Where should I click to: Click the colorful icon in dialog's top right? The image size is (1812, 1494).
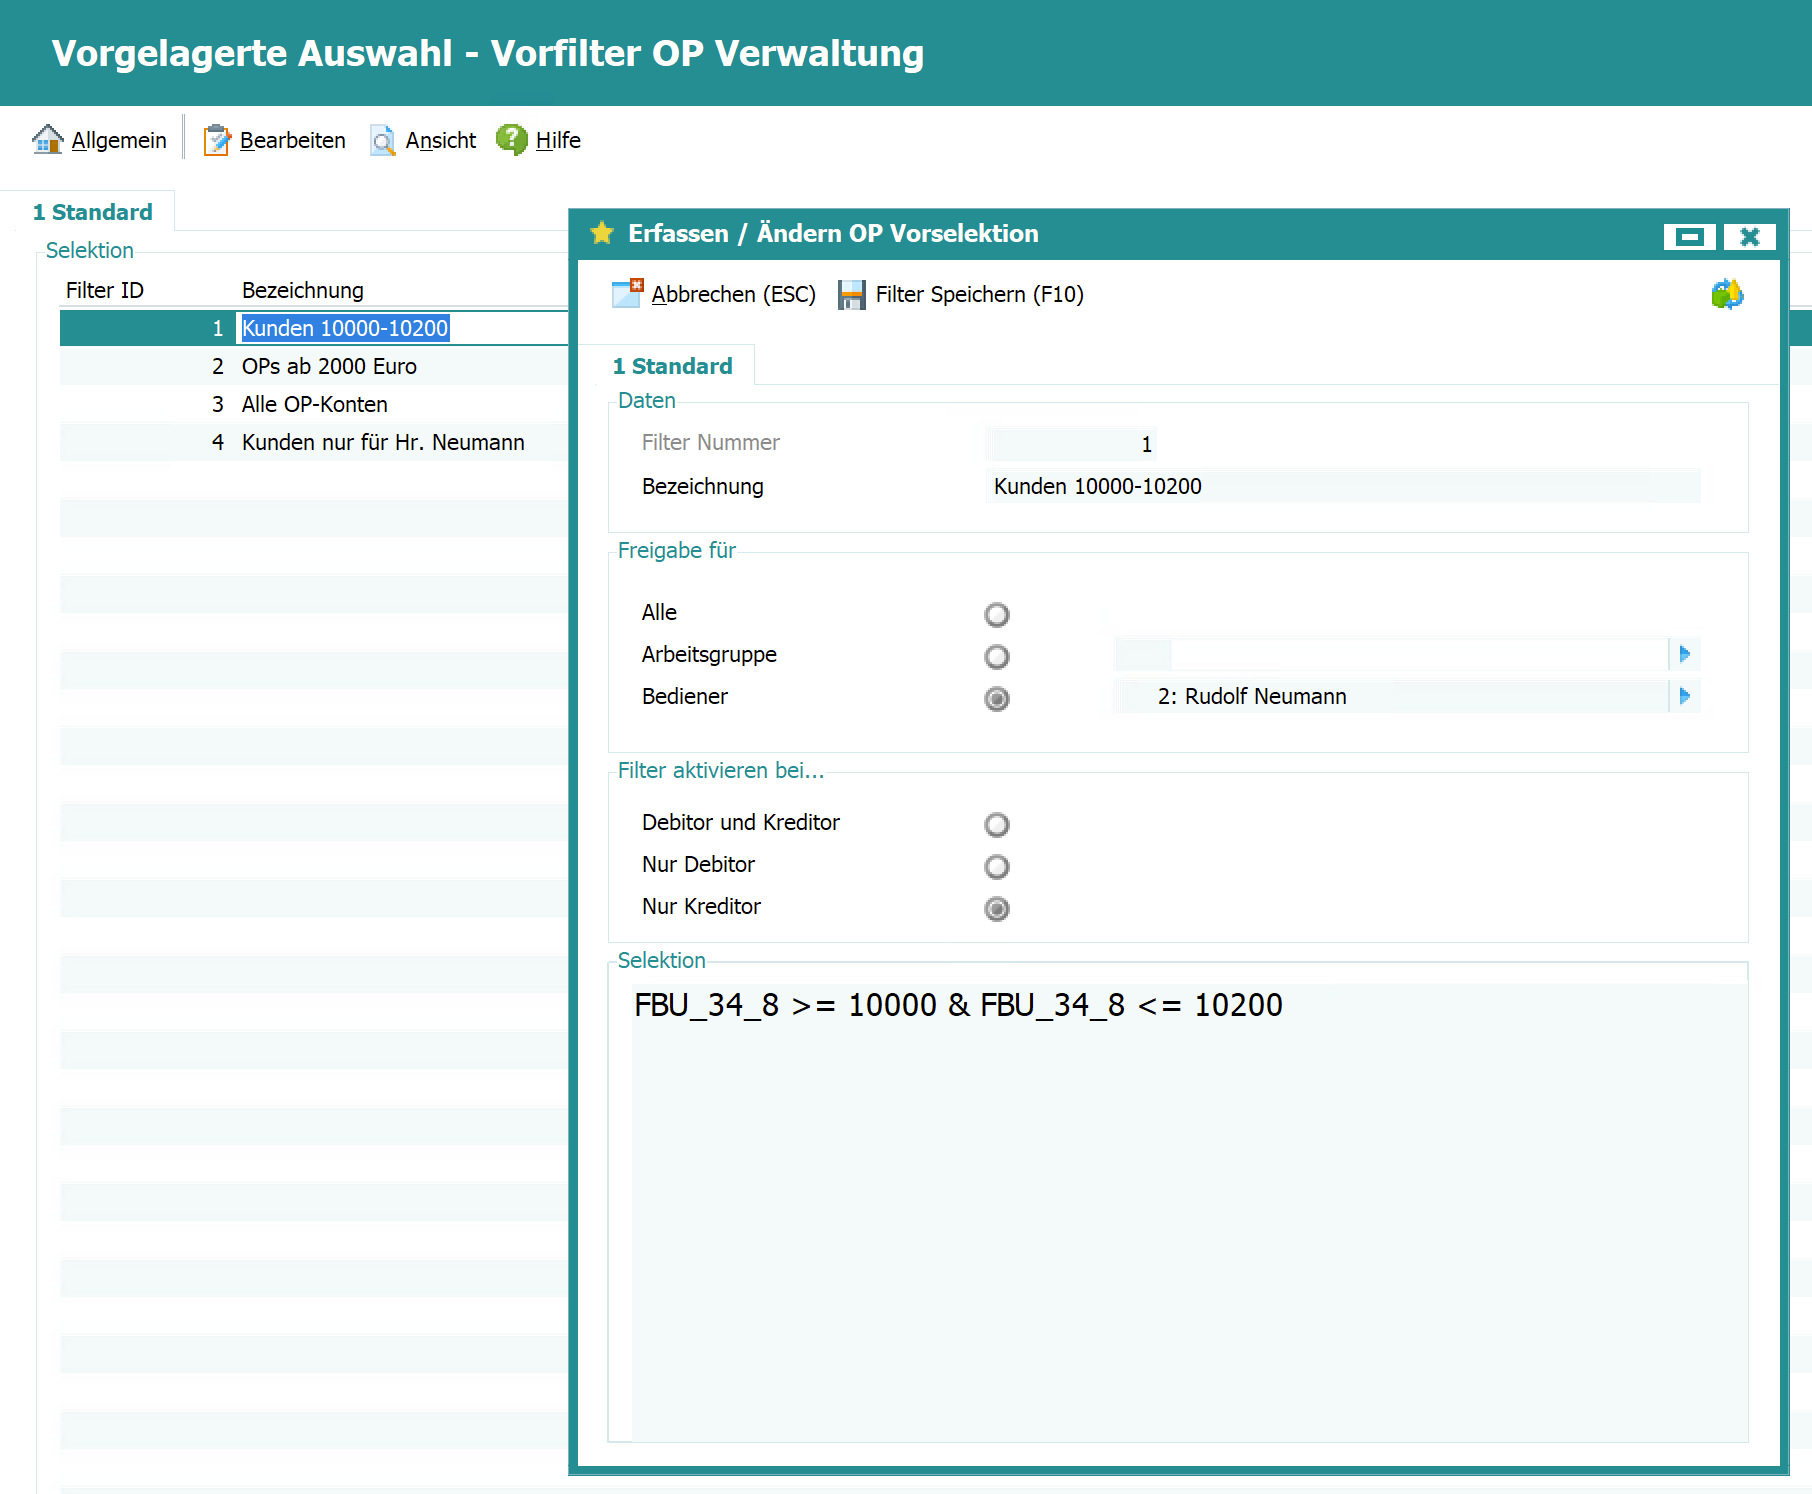[1726, 294]
